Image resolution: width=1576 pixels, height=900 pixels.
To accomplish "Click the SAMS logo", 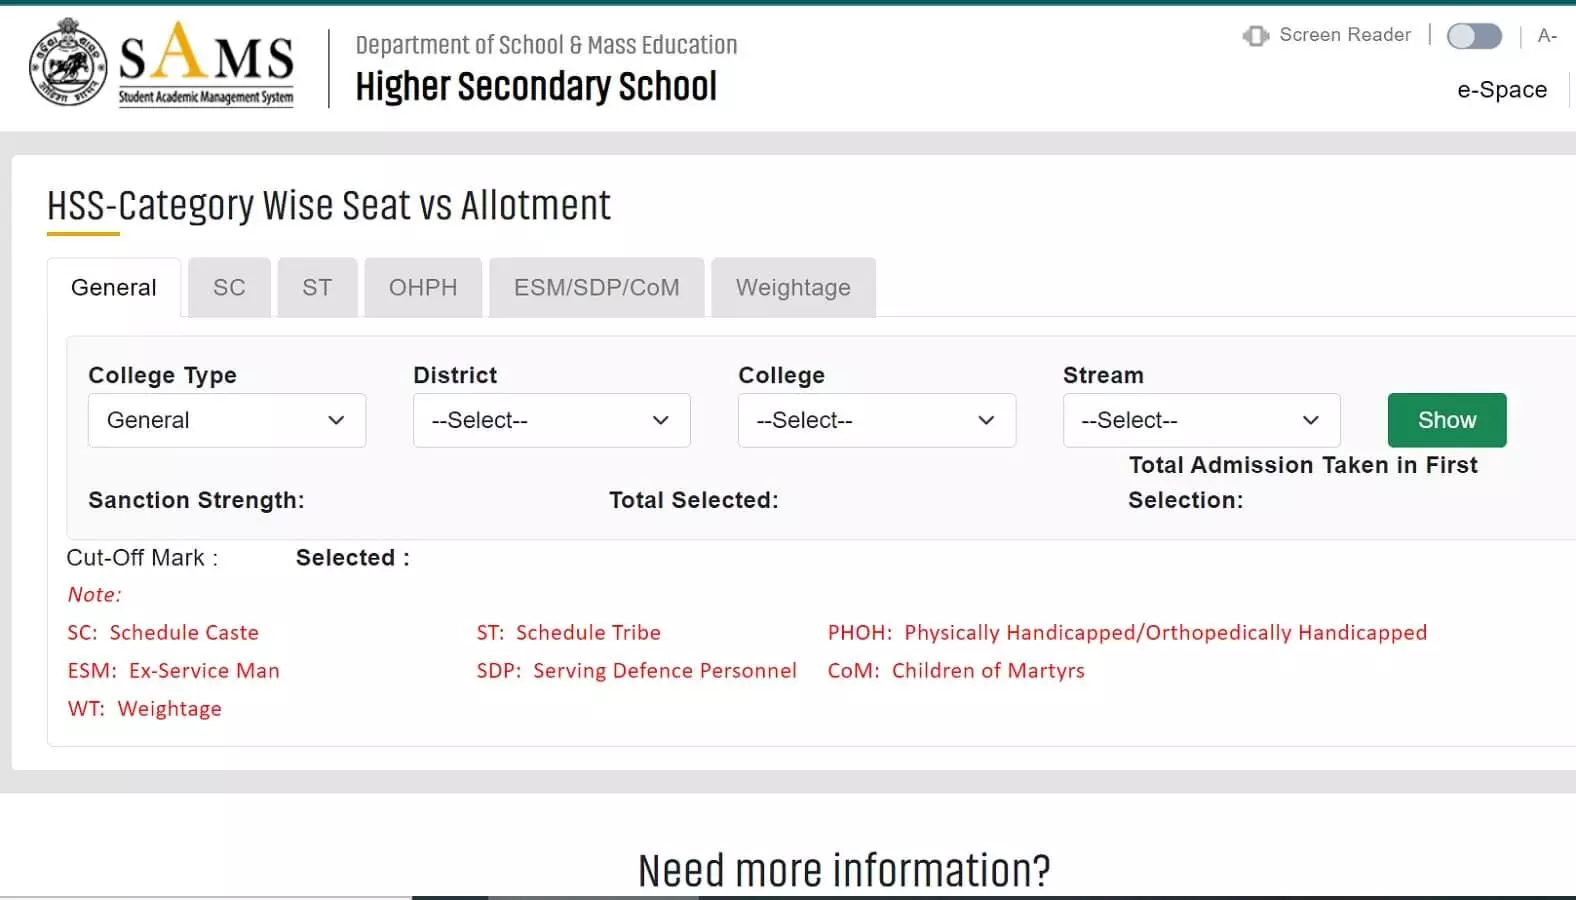I will (206, 64).
